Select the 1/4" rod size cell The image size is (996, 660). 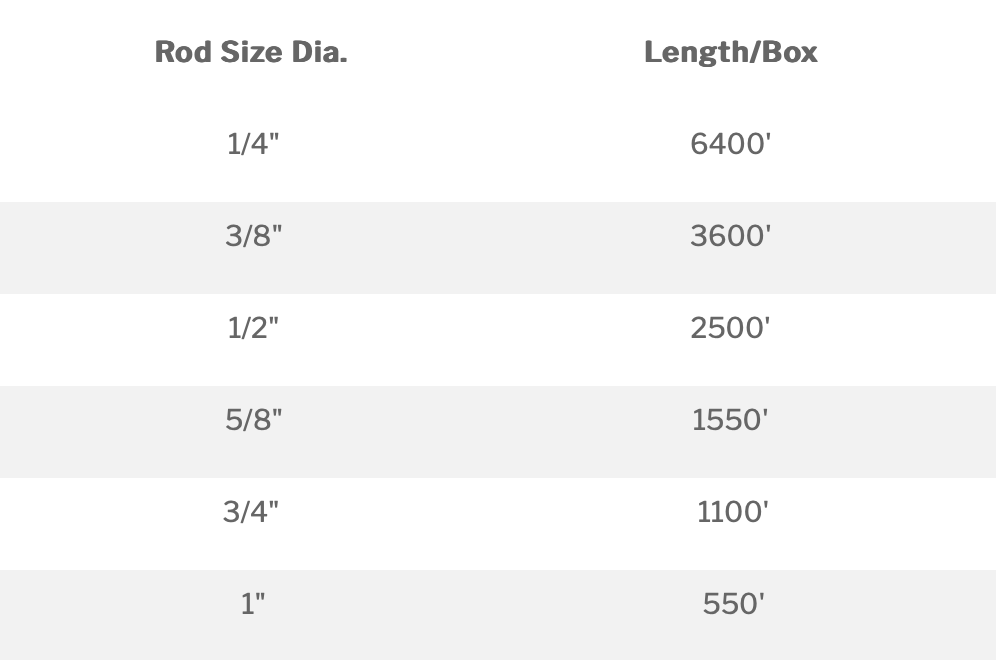252,144
